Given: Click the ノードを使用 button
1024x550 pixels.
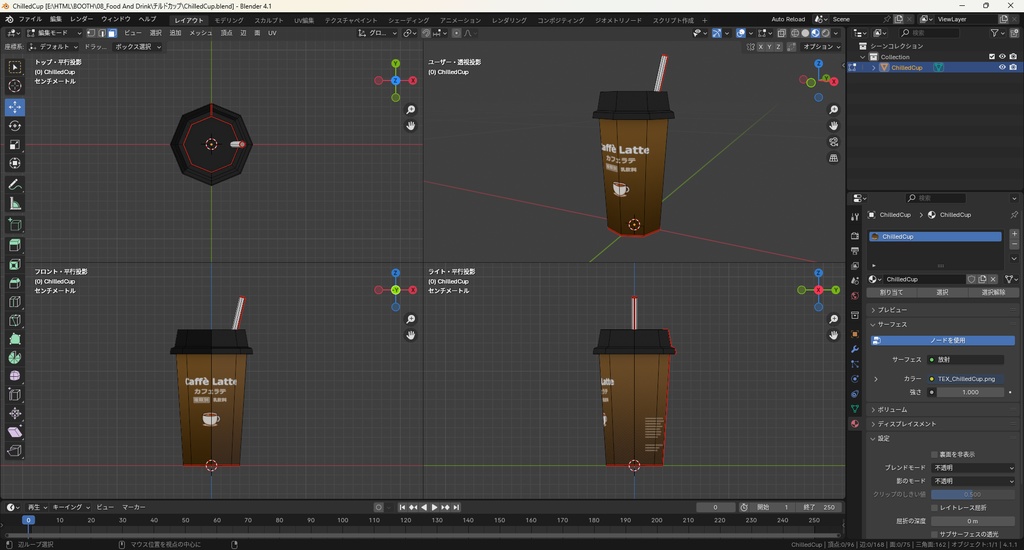Looking at the screenshot, I should (946, 340).
